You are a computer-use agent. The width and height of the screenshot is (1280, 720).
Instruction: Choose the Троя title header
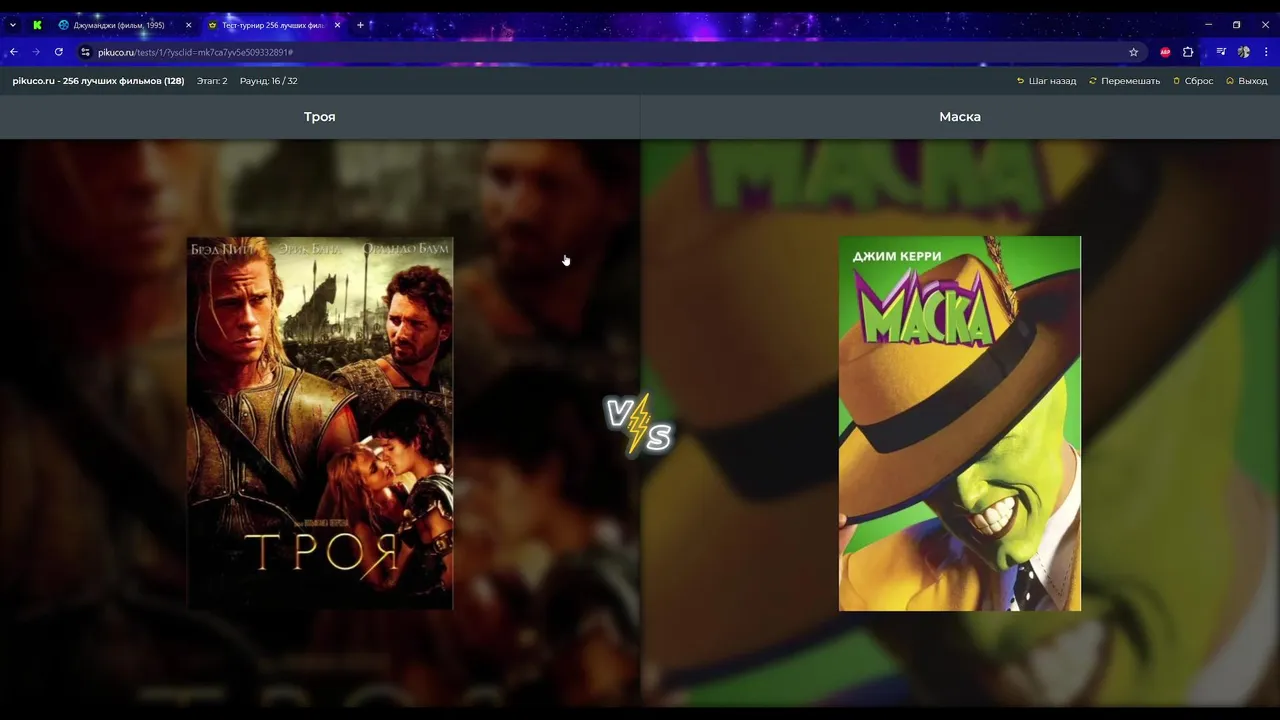point(320,117)
